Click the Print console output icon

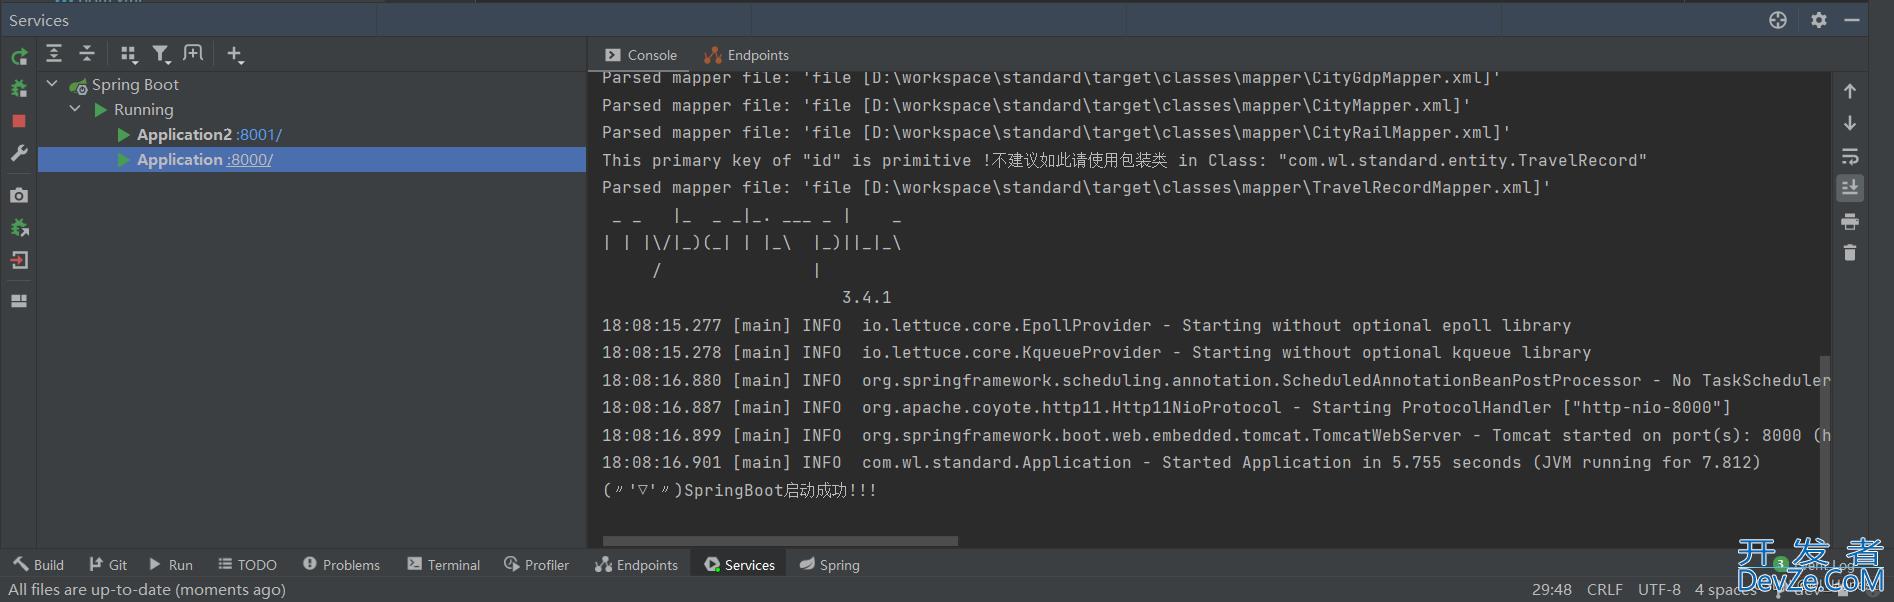[1850, 221]
